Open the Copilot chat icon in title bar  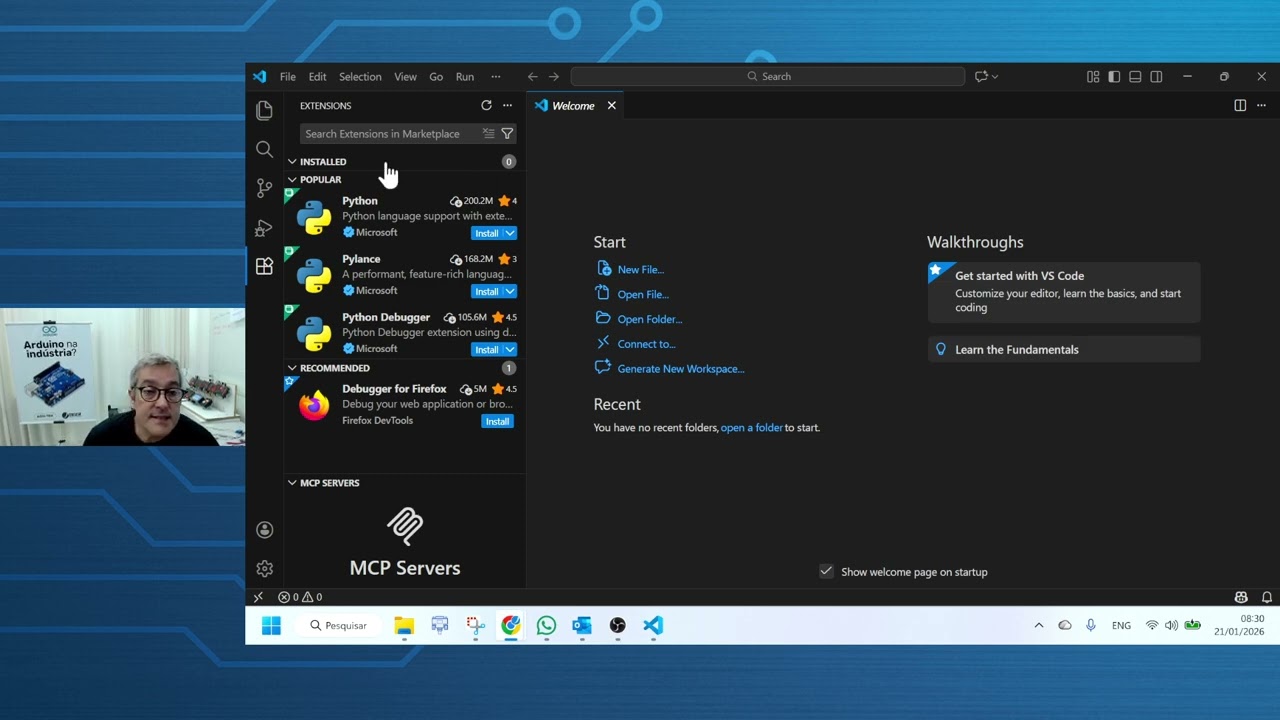[981, 76]
